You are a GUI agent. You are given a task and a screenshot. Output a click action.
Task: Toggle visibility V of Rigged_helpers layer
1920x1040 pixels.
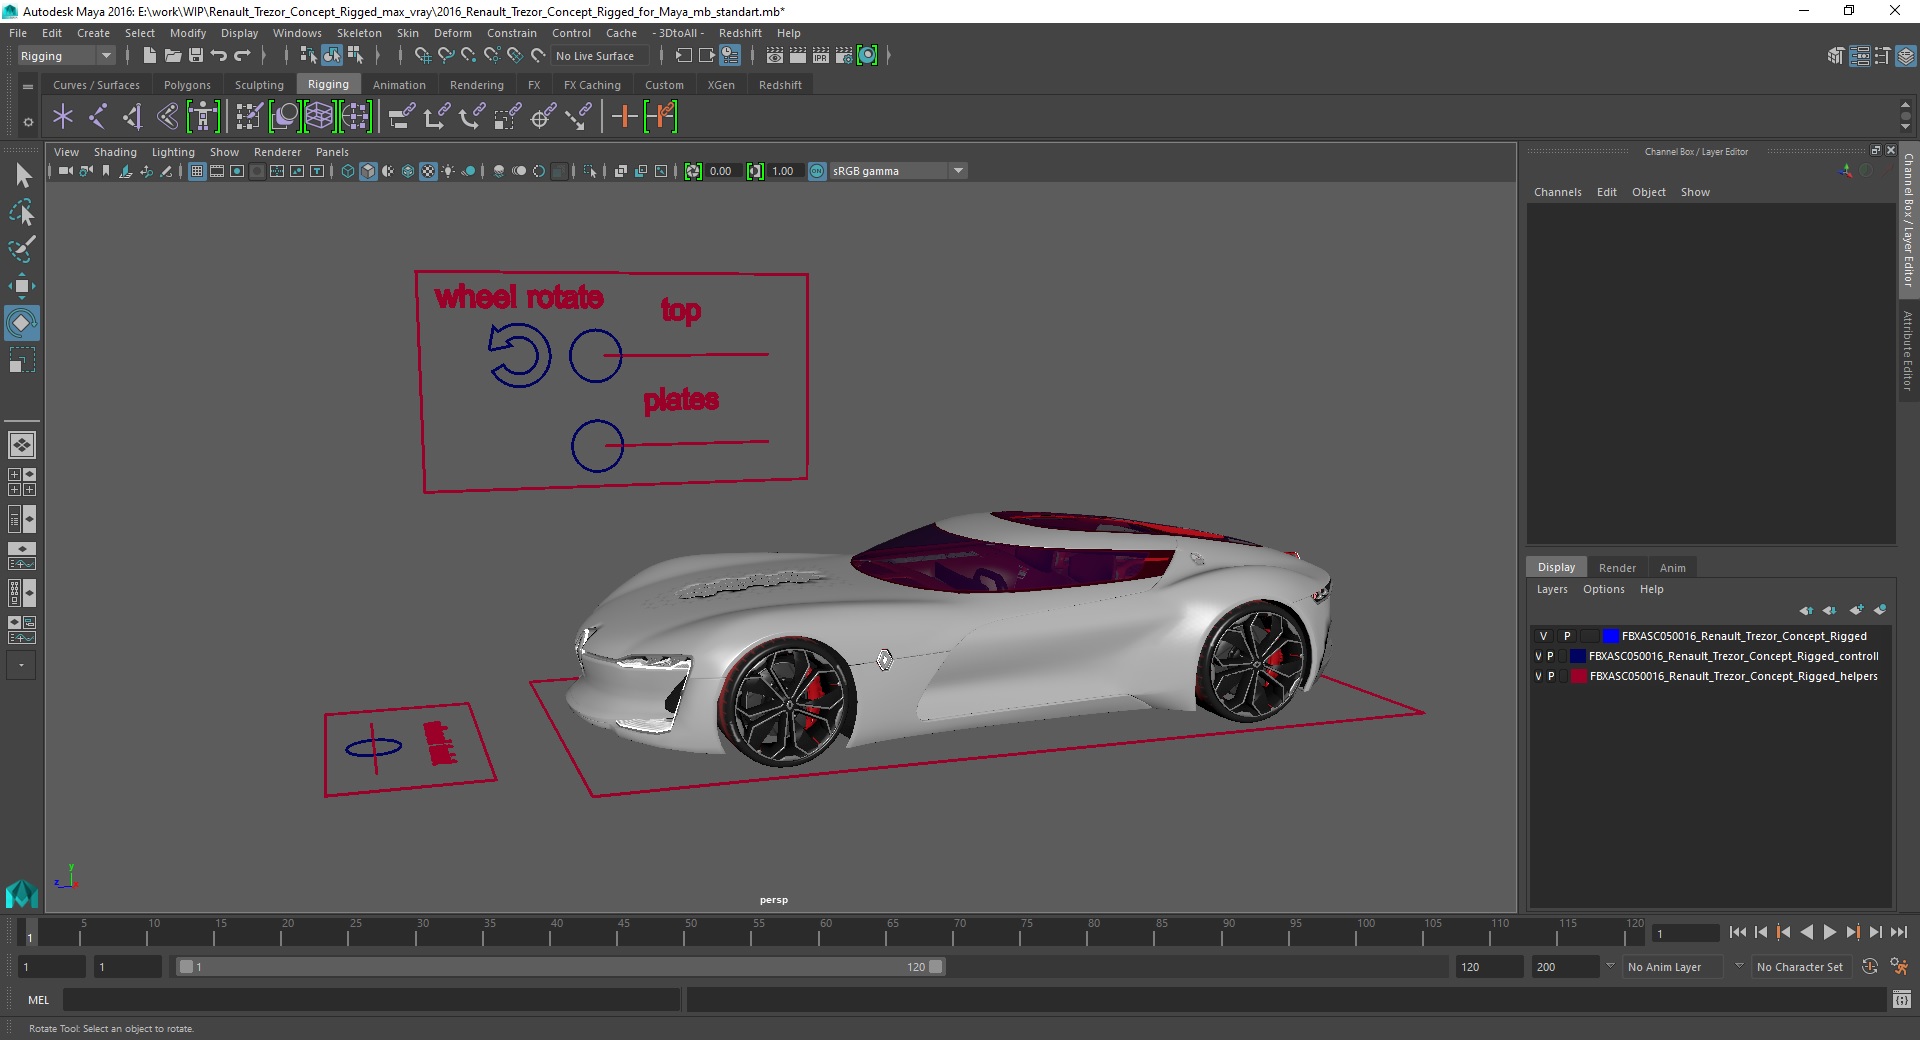coord(1538,677)
